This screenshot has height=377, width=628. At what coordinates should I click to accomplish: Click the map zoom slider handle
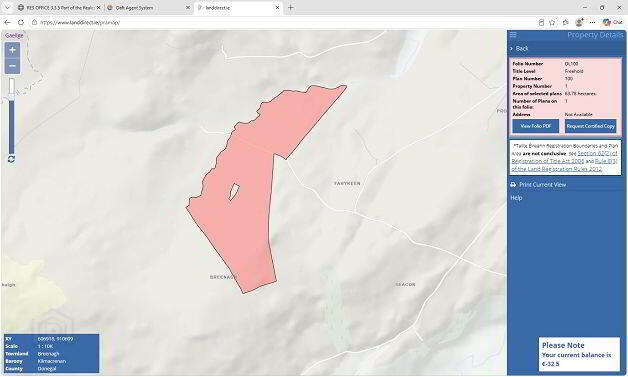click(x=12, y=97)
